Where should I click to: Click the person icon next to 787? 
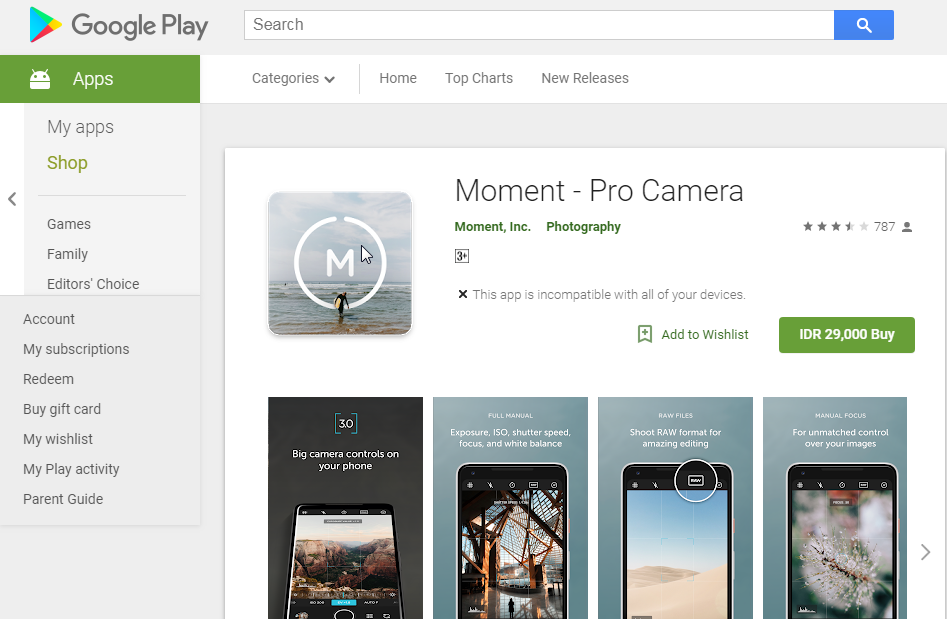coord(907,227)
